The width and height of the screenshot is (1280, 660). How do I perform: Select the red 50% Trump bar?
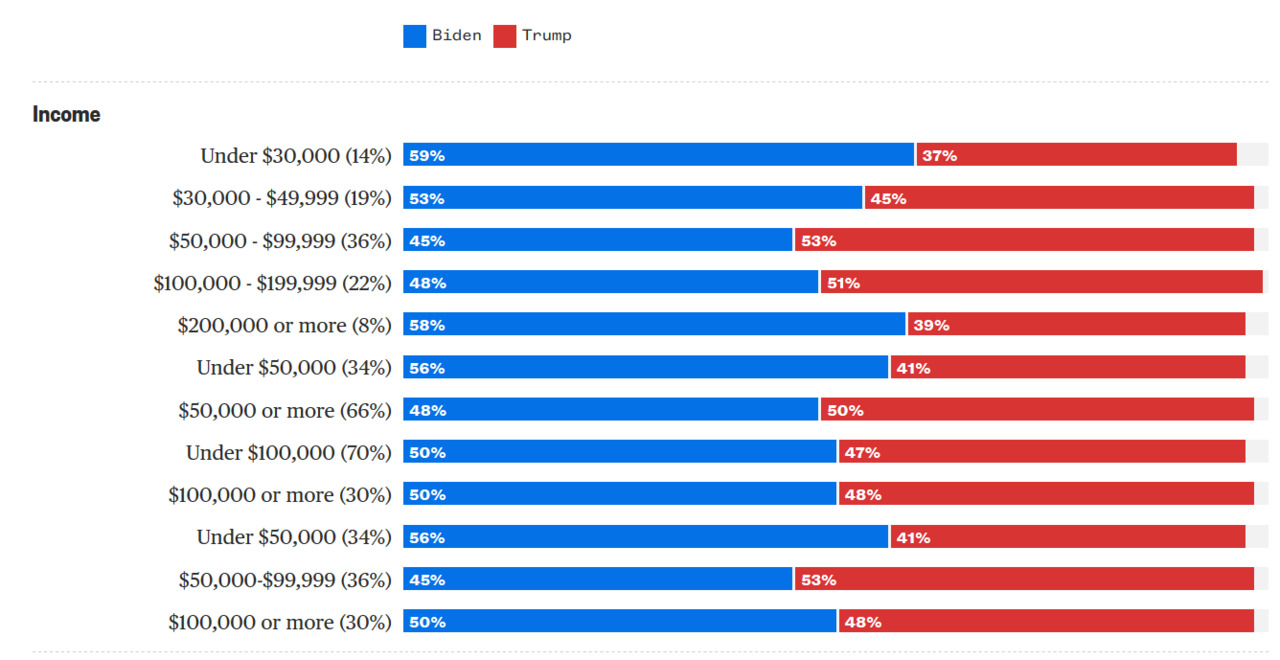click(1037, 410)
